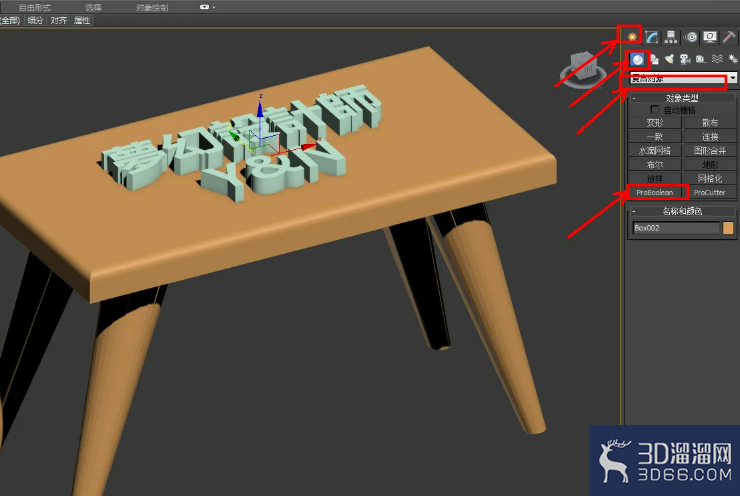Click the 水滴网格 button
The width and height of the screenshot is (740, 496).
click(x=655, y=151)
